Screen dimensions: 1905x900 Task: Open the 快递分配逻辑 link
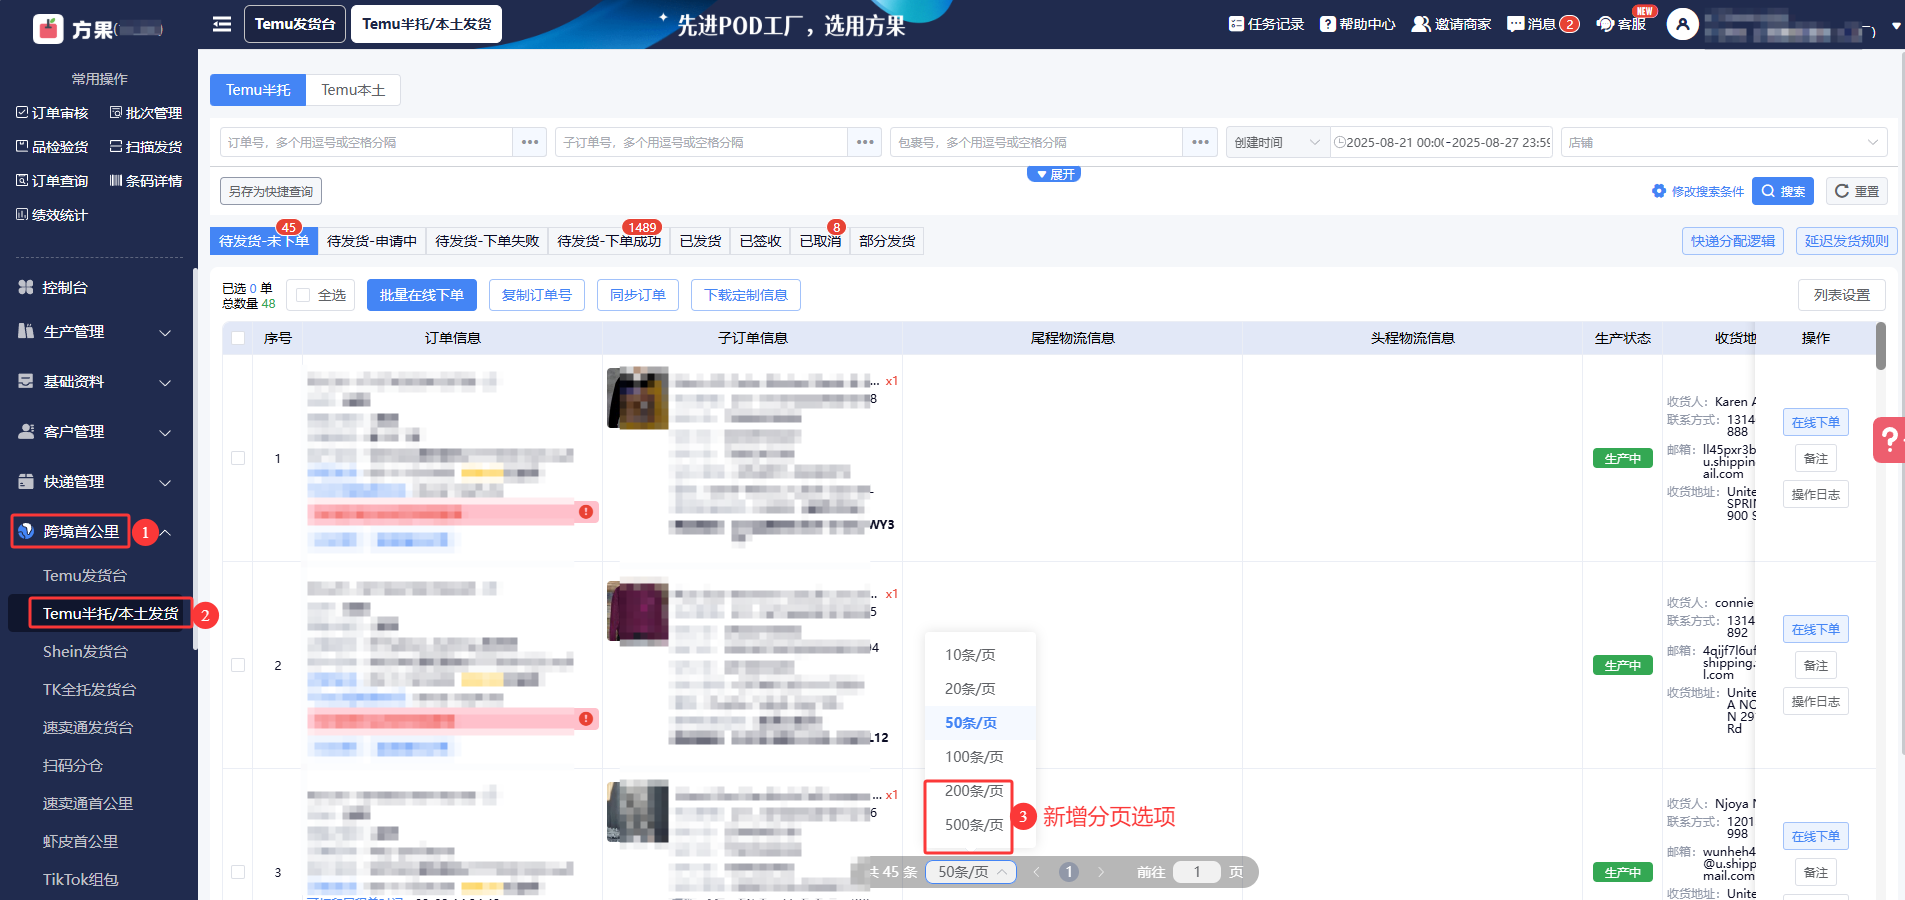click(x=1733, y=241)
